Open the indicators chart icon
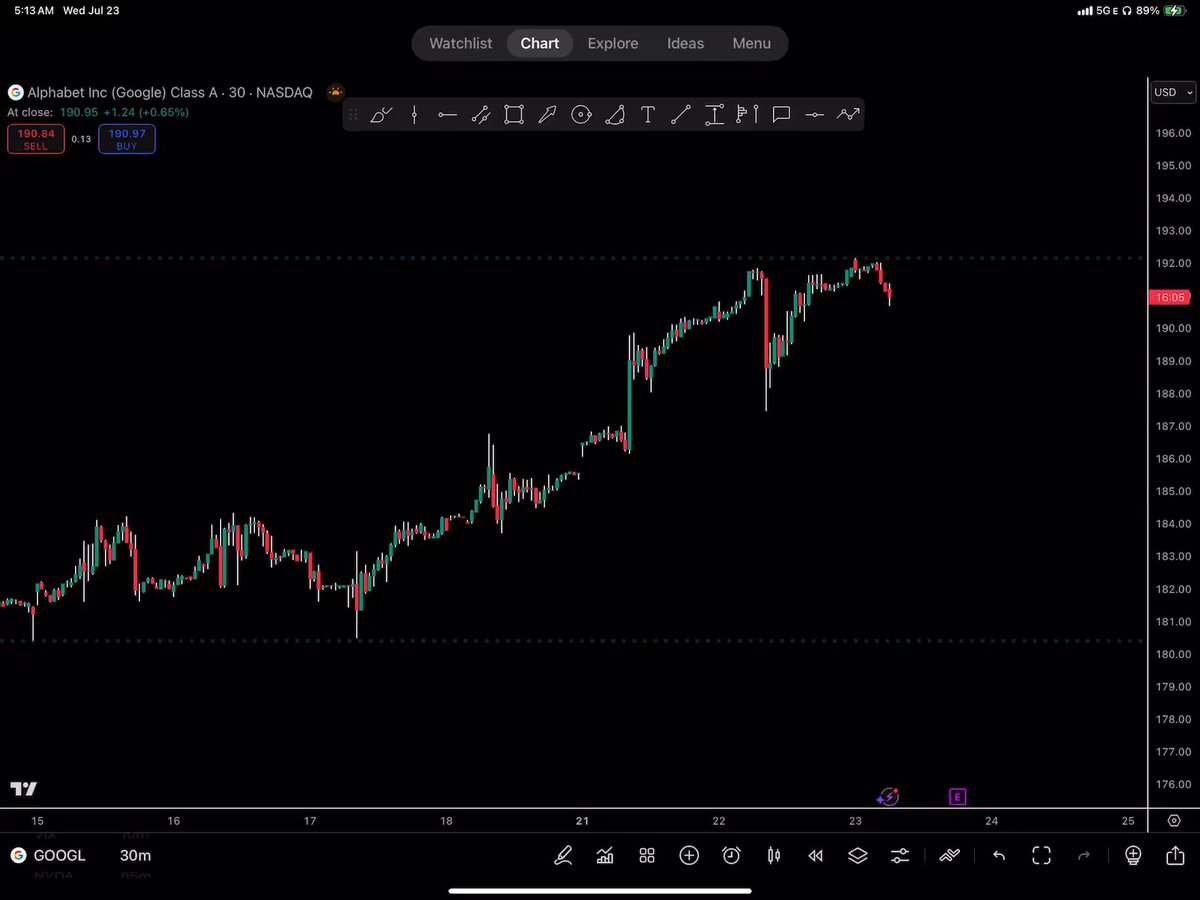Image resolution: width=1200 pixels, height=900 pixels. [x=605, y=856]
